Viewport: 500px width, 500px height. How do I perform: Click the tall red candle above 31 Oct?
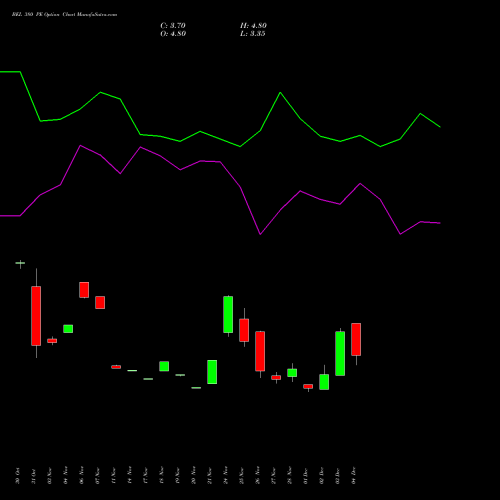[36, 316]
